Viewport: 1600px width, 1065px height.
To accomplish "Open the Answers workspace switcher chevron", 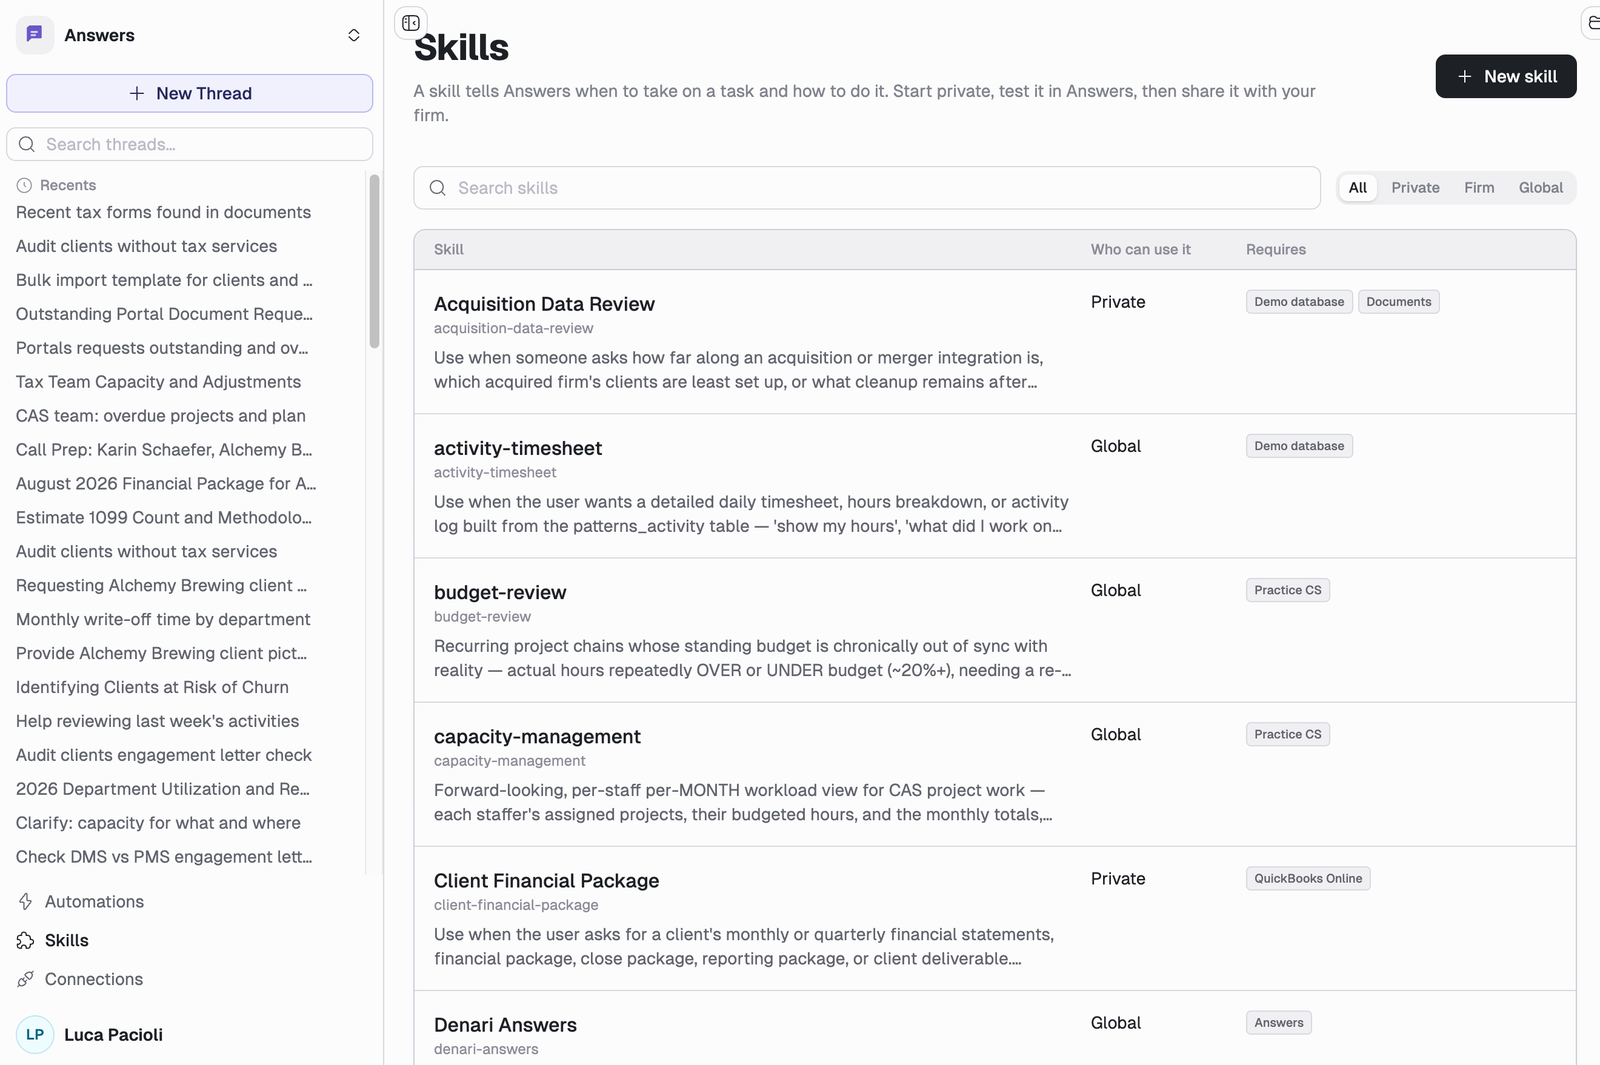I will (x=354, y=35).
